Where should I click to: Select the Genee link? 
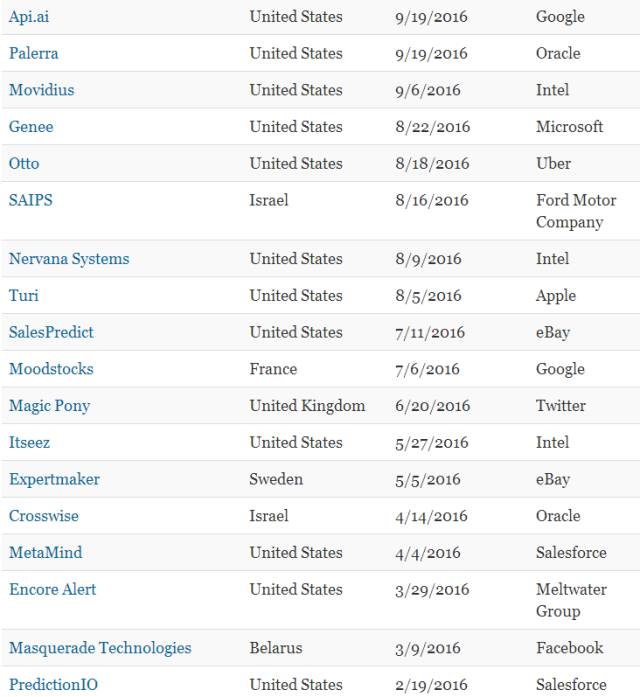coord(31,127)
